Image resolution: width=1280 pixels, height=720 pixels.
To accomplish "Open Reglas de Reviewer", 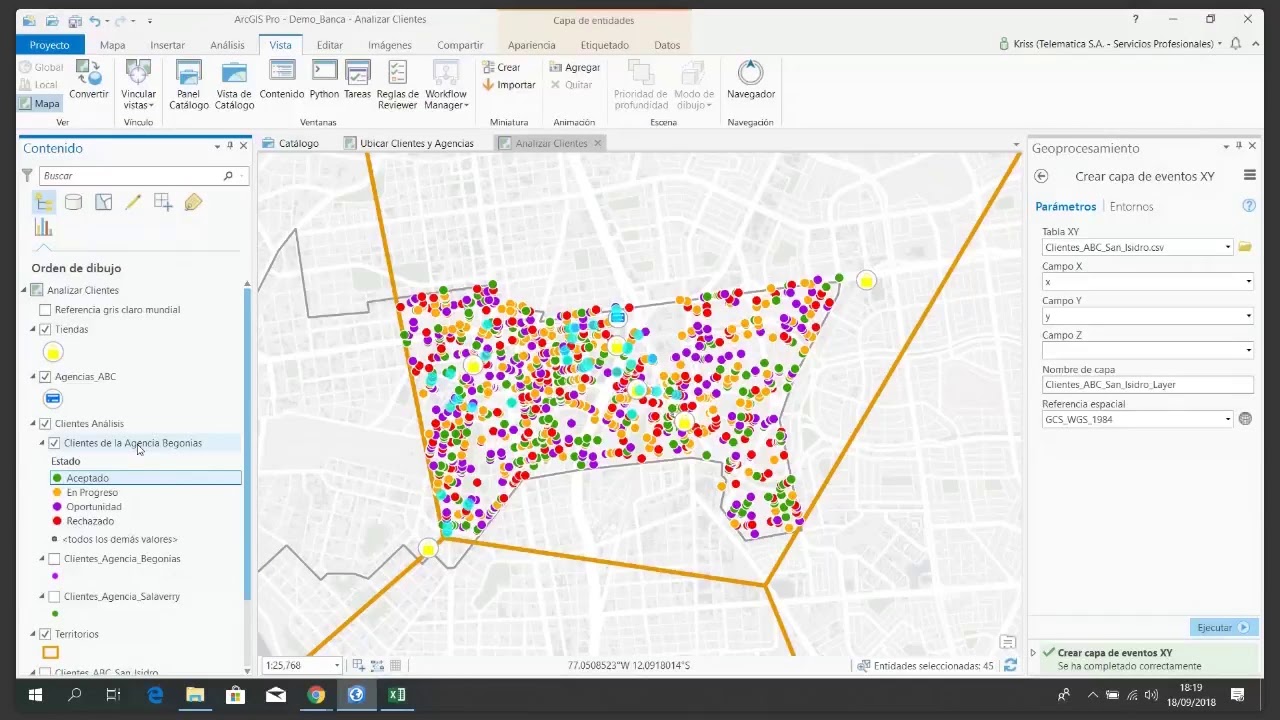I will [397, 84].
